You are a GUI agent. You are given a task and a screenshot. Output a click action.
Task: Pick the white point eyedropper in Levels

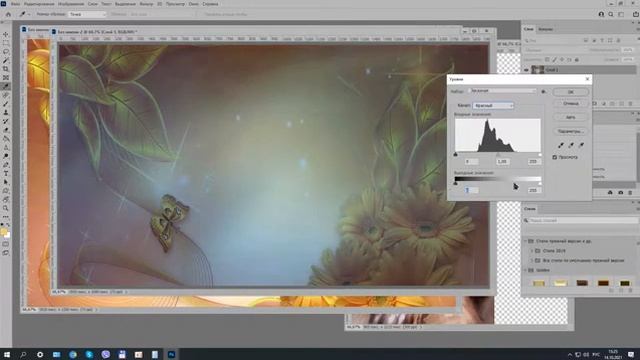(581, 145)
